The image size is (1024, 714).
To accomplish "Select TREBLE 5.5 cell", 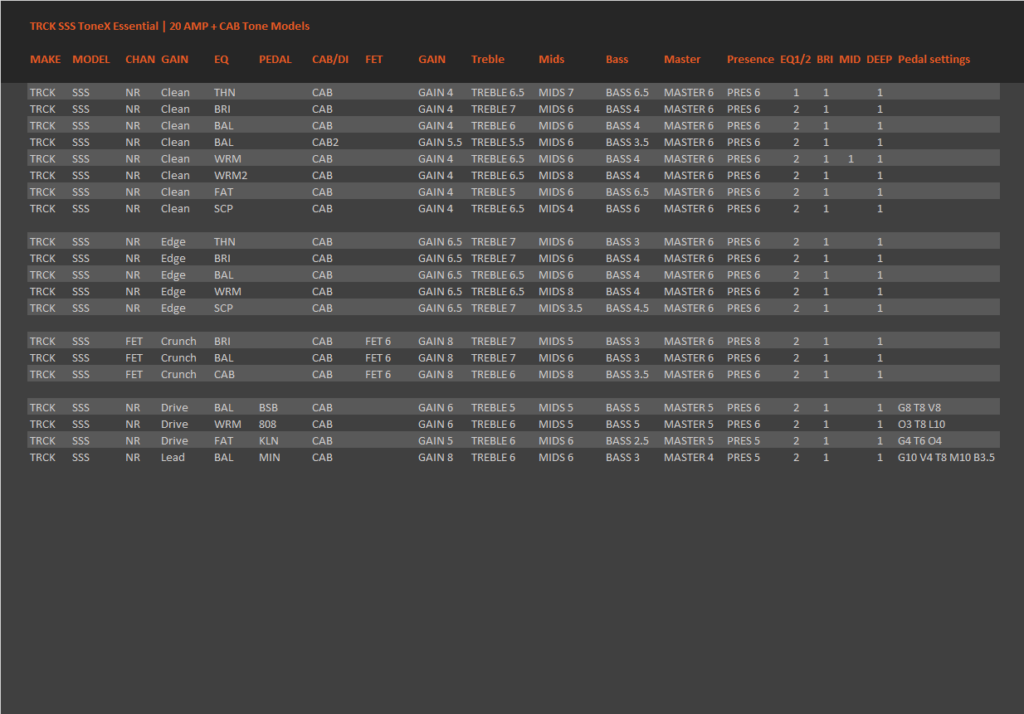I will pos(497,142).
